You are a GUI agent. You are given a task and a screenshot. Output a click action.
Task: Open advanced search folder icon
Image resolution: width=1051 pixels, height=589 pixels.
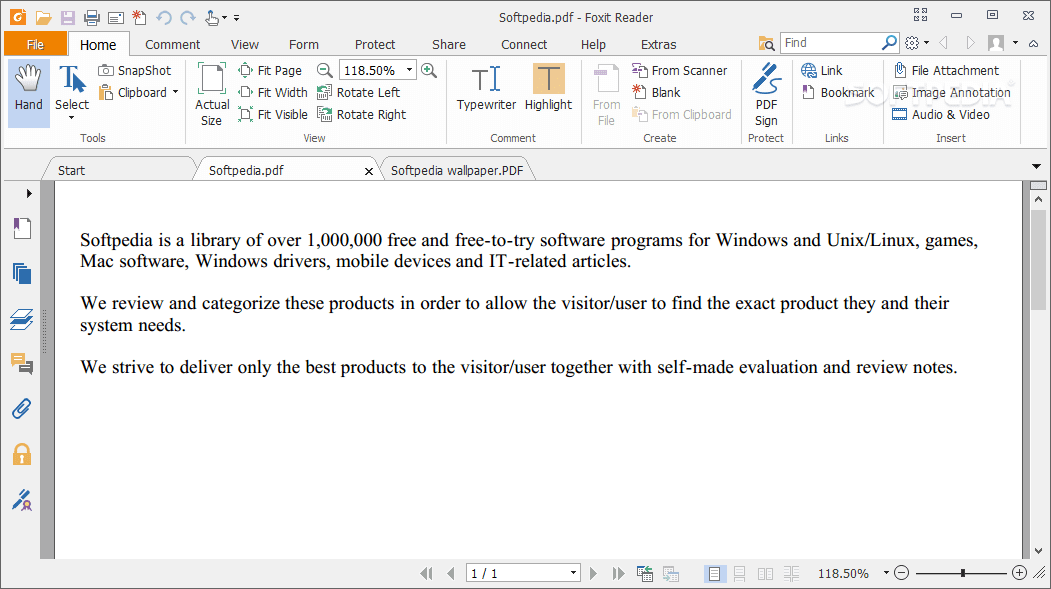pos(766,44)
